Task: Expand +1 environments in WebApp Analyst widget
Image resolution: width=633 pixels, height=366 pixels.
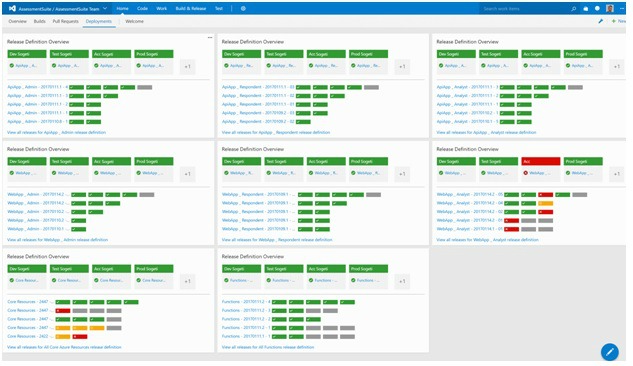Action: click(617, 174)
